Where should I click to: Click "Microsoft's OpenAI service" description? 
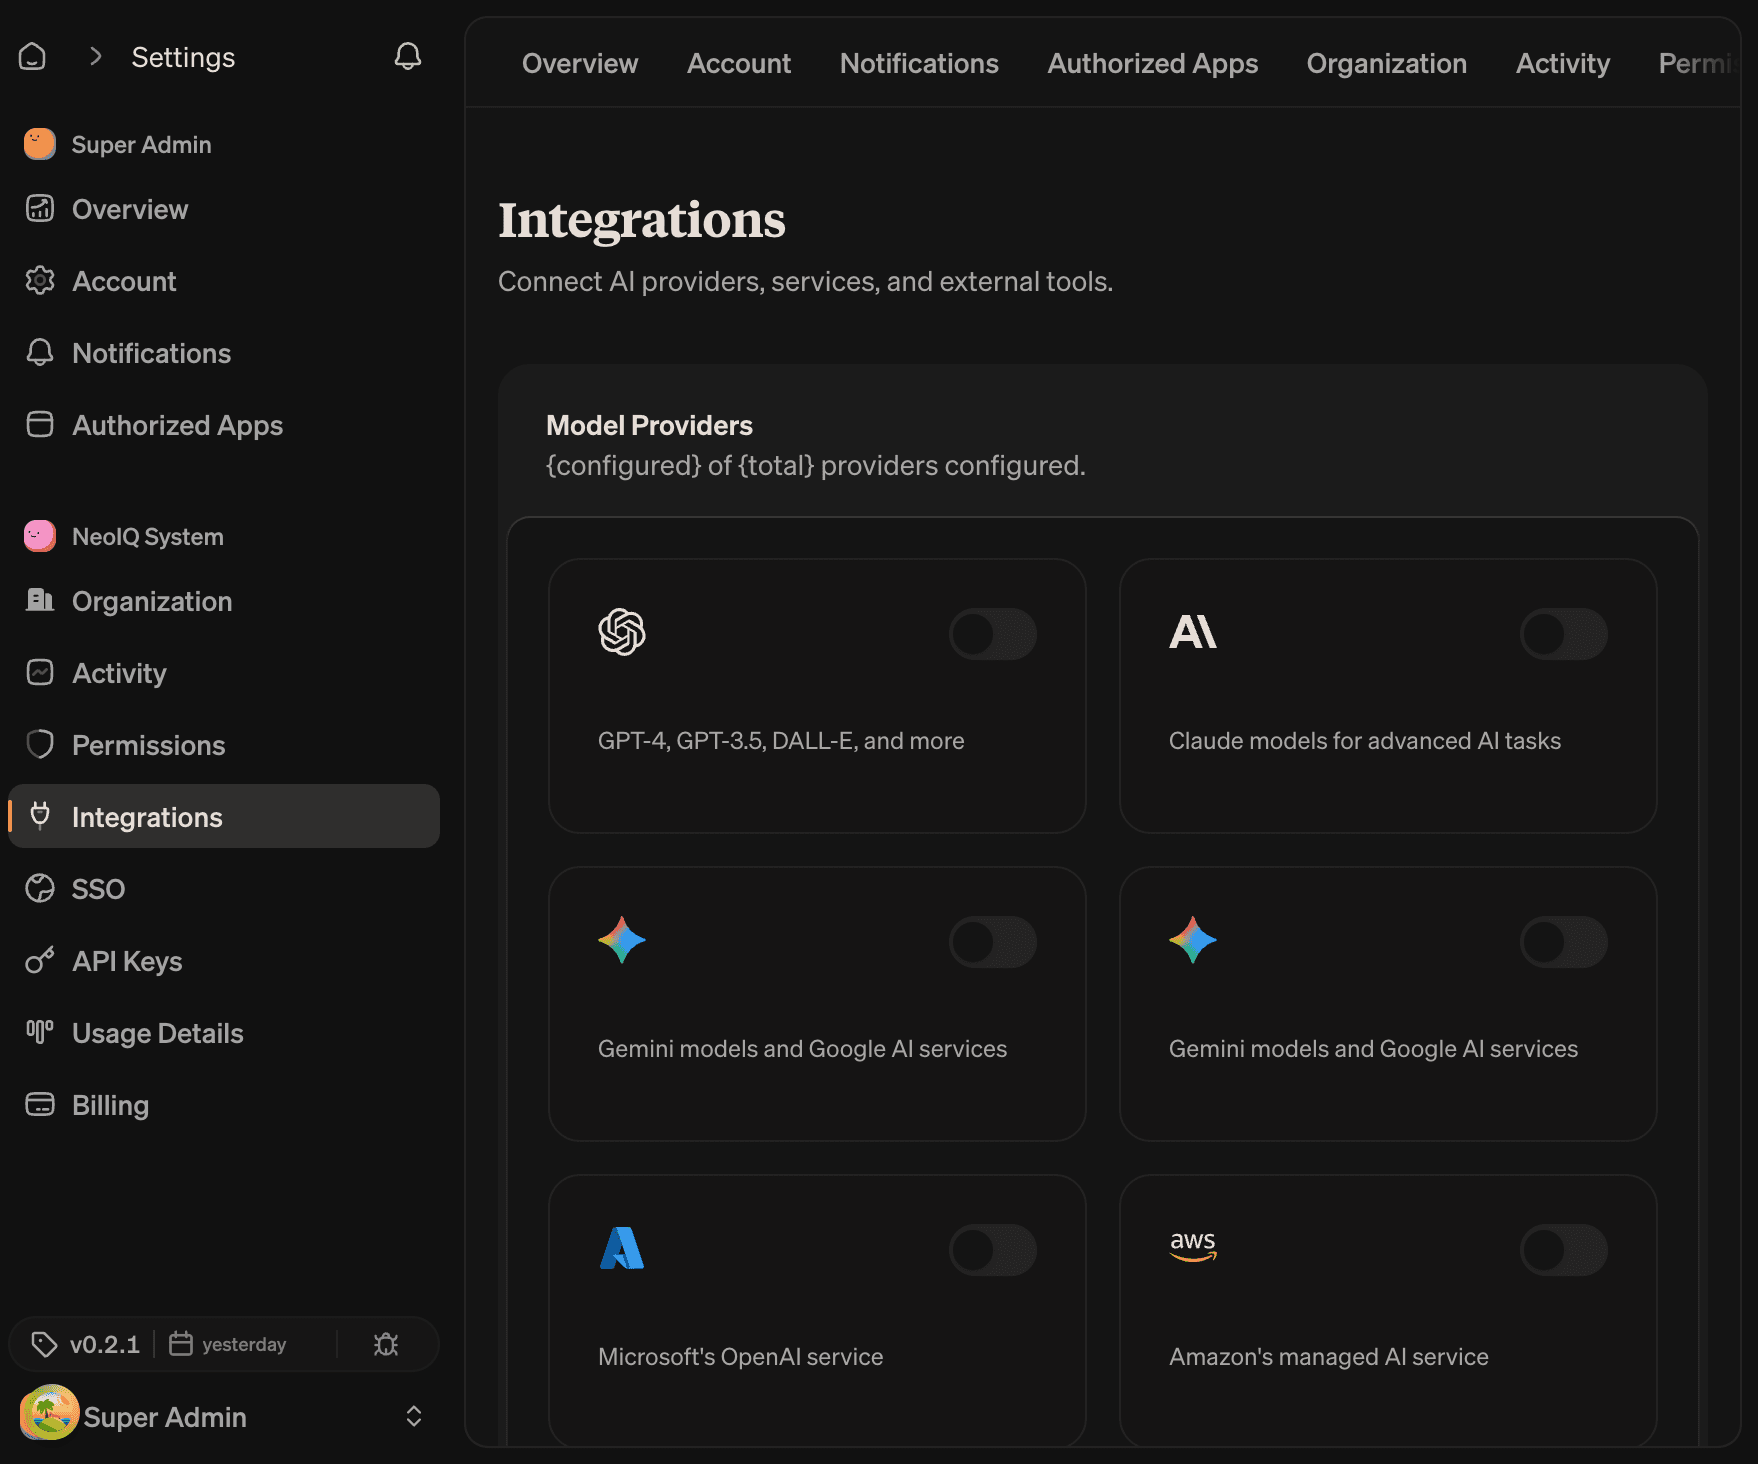click(741, 1357)
